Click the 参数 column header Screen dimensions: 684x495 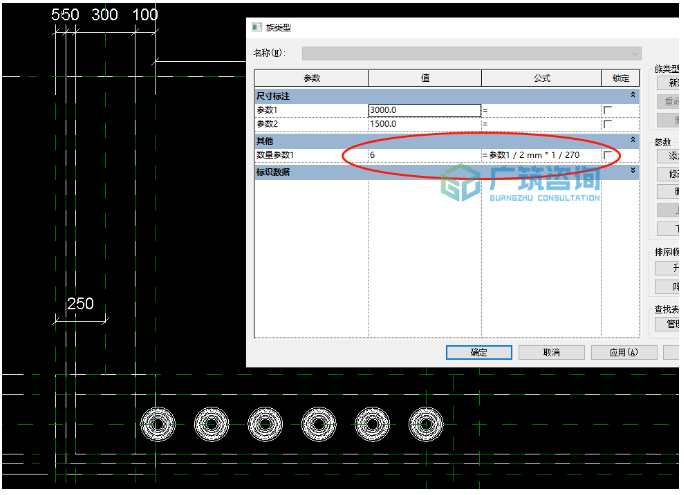(311, 78)
